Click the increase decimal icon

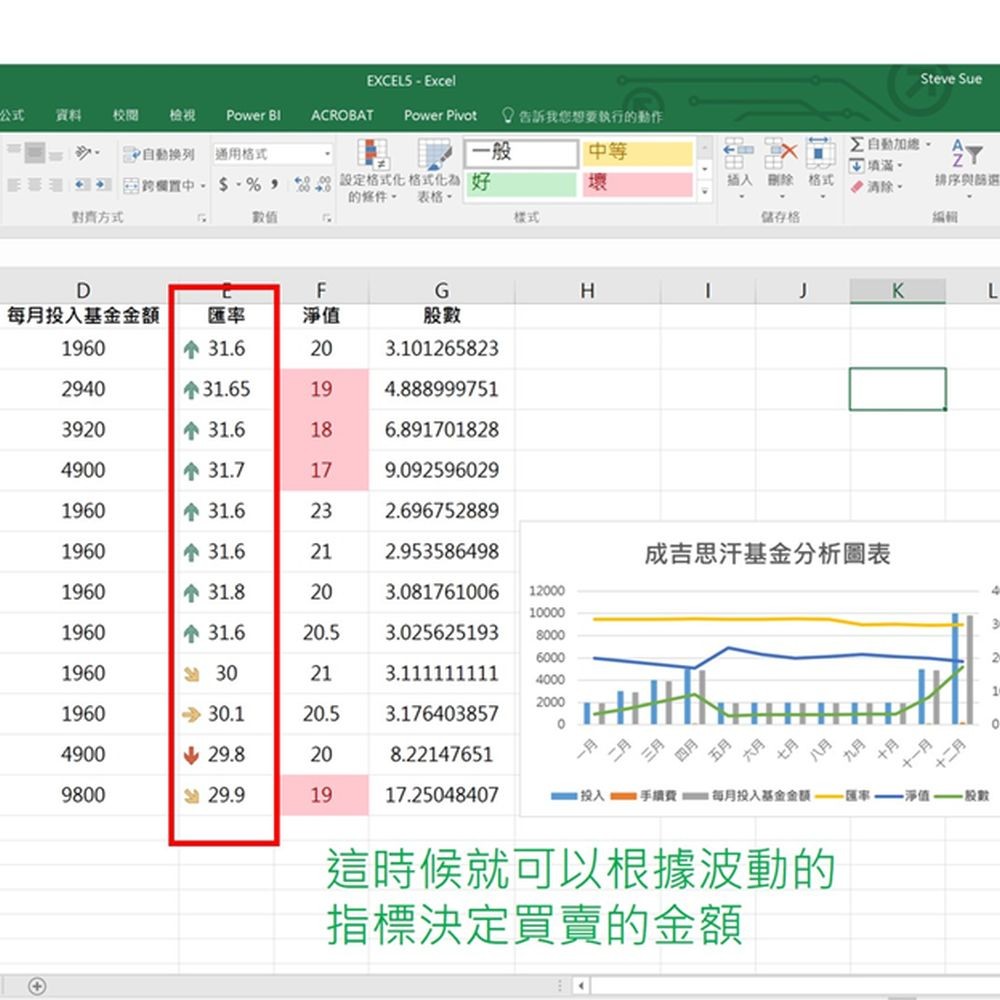click(x=302, y=185)
